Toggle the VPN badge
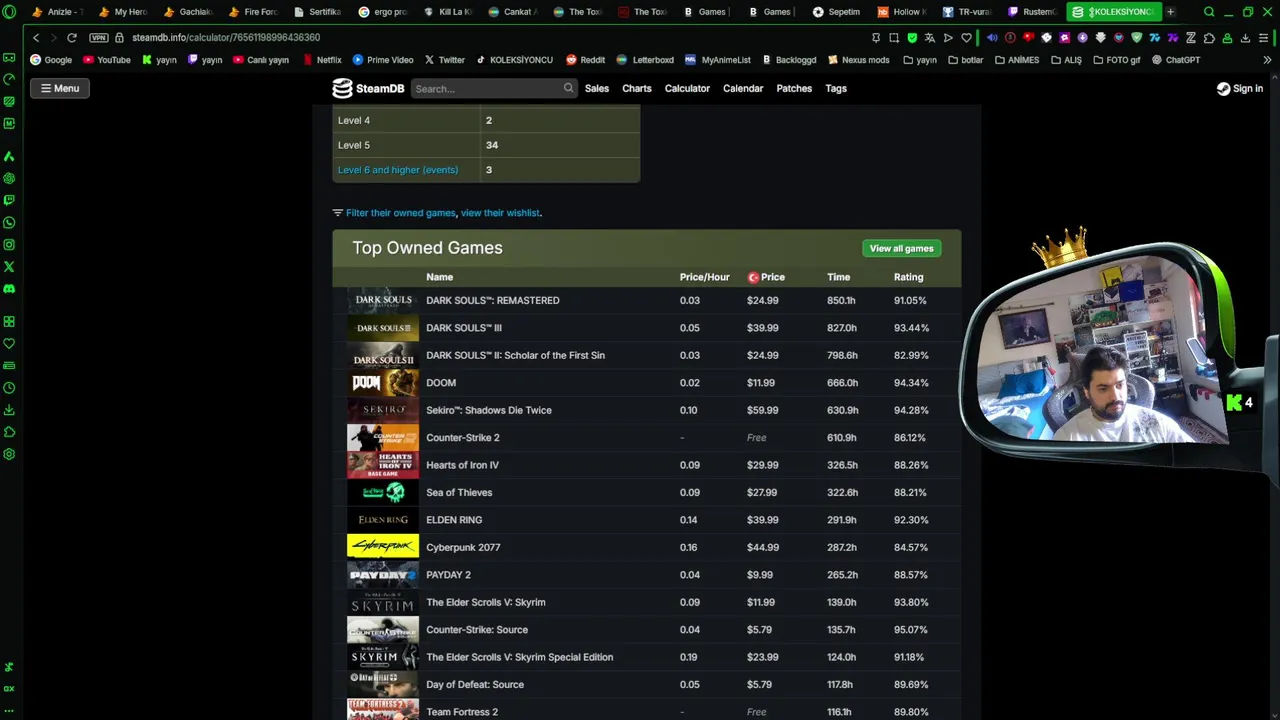Viewport: 1280px width, 720px height. [98, 37]
